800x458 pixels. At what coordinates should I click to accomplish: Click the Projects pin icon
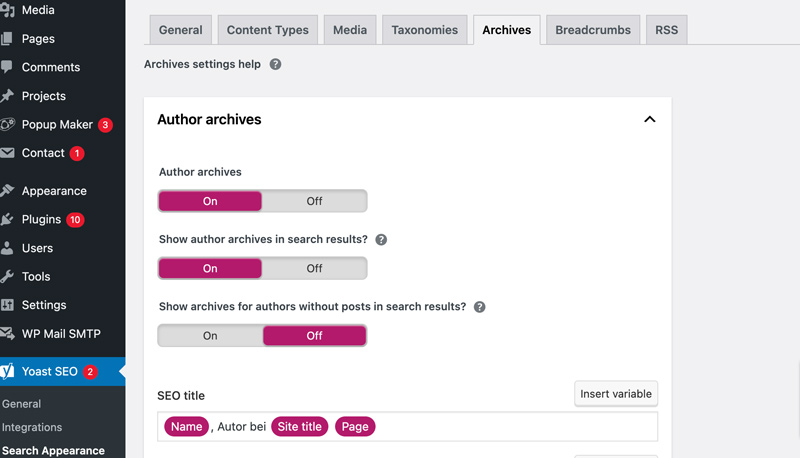click(x=7, y=95)
